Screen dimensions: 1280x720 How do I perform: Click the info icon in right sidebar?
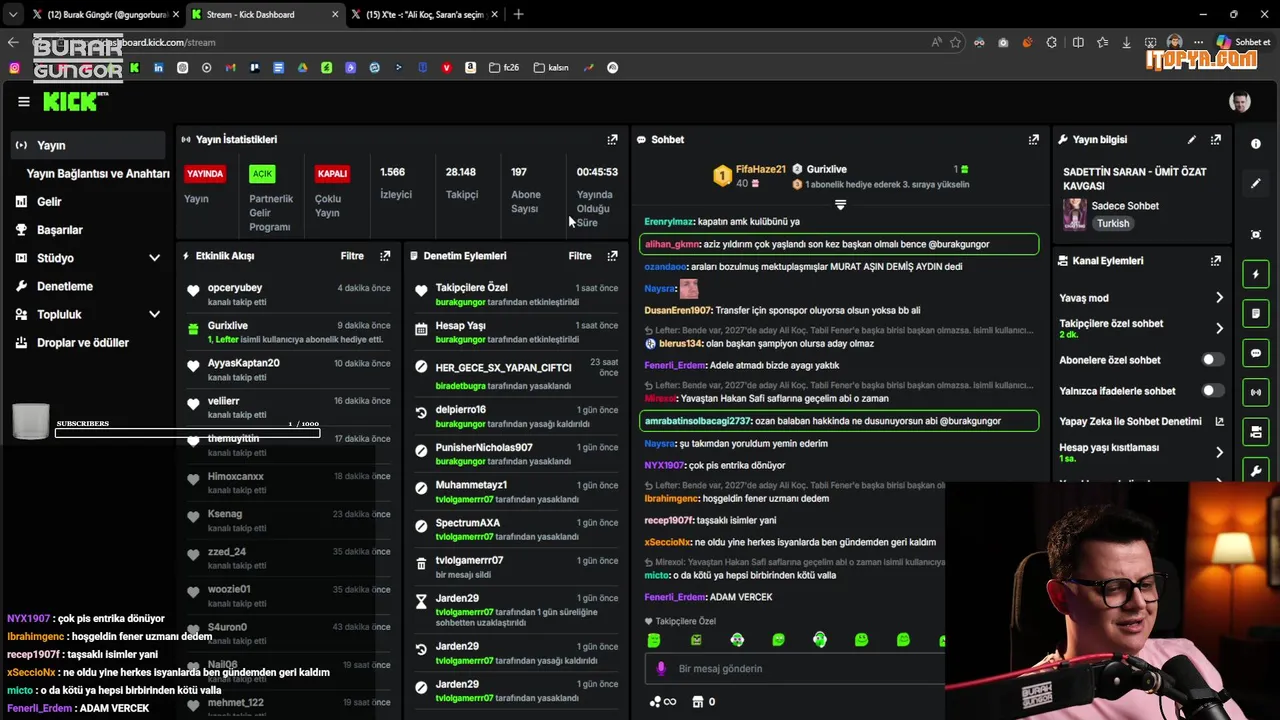(x=1256, y=144)
